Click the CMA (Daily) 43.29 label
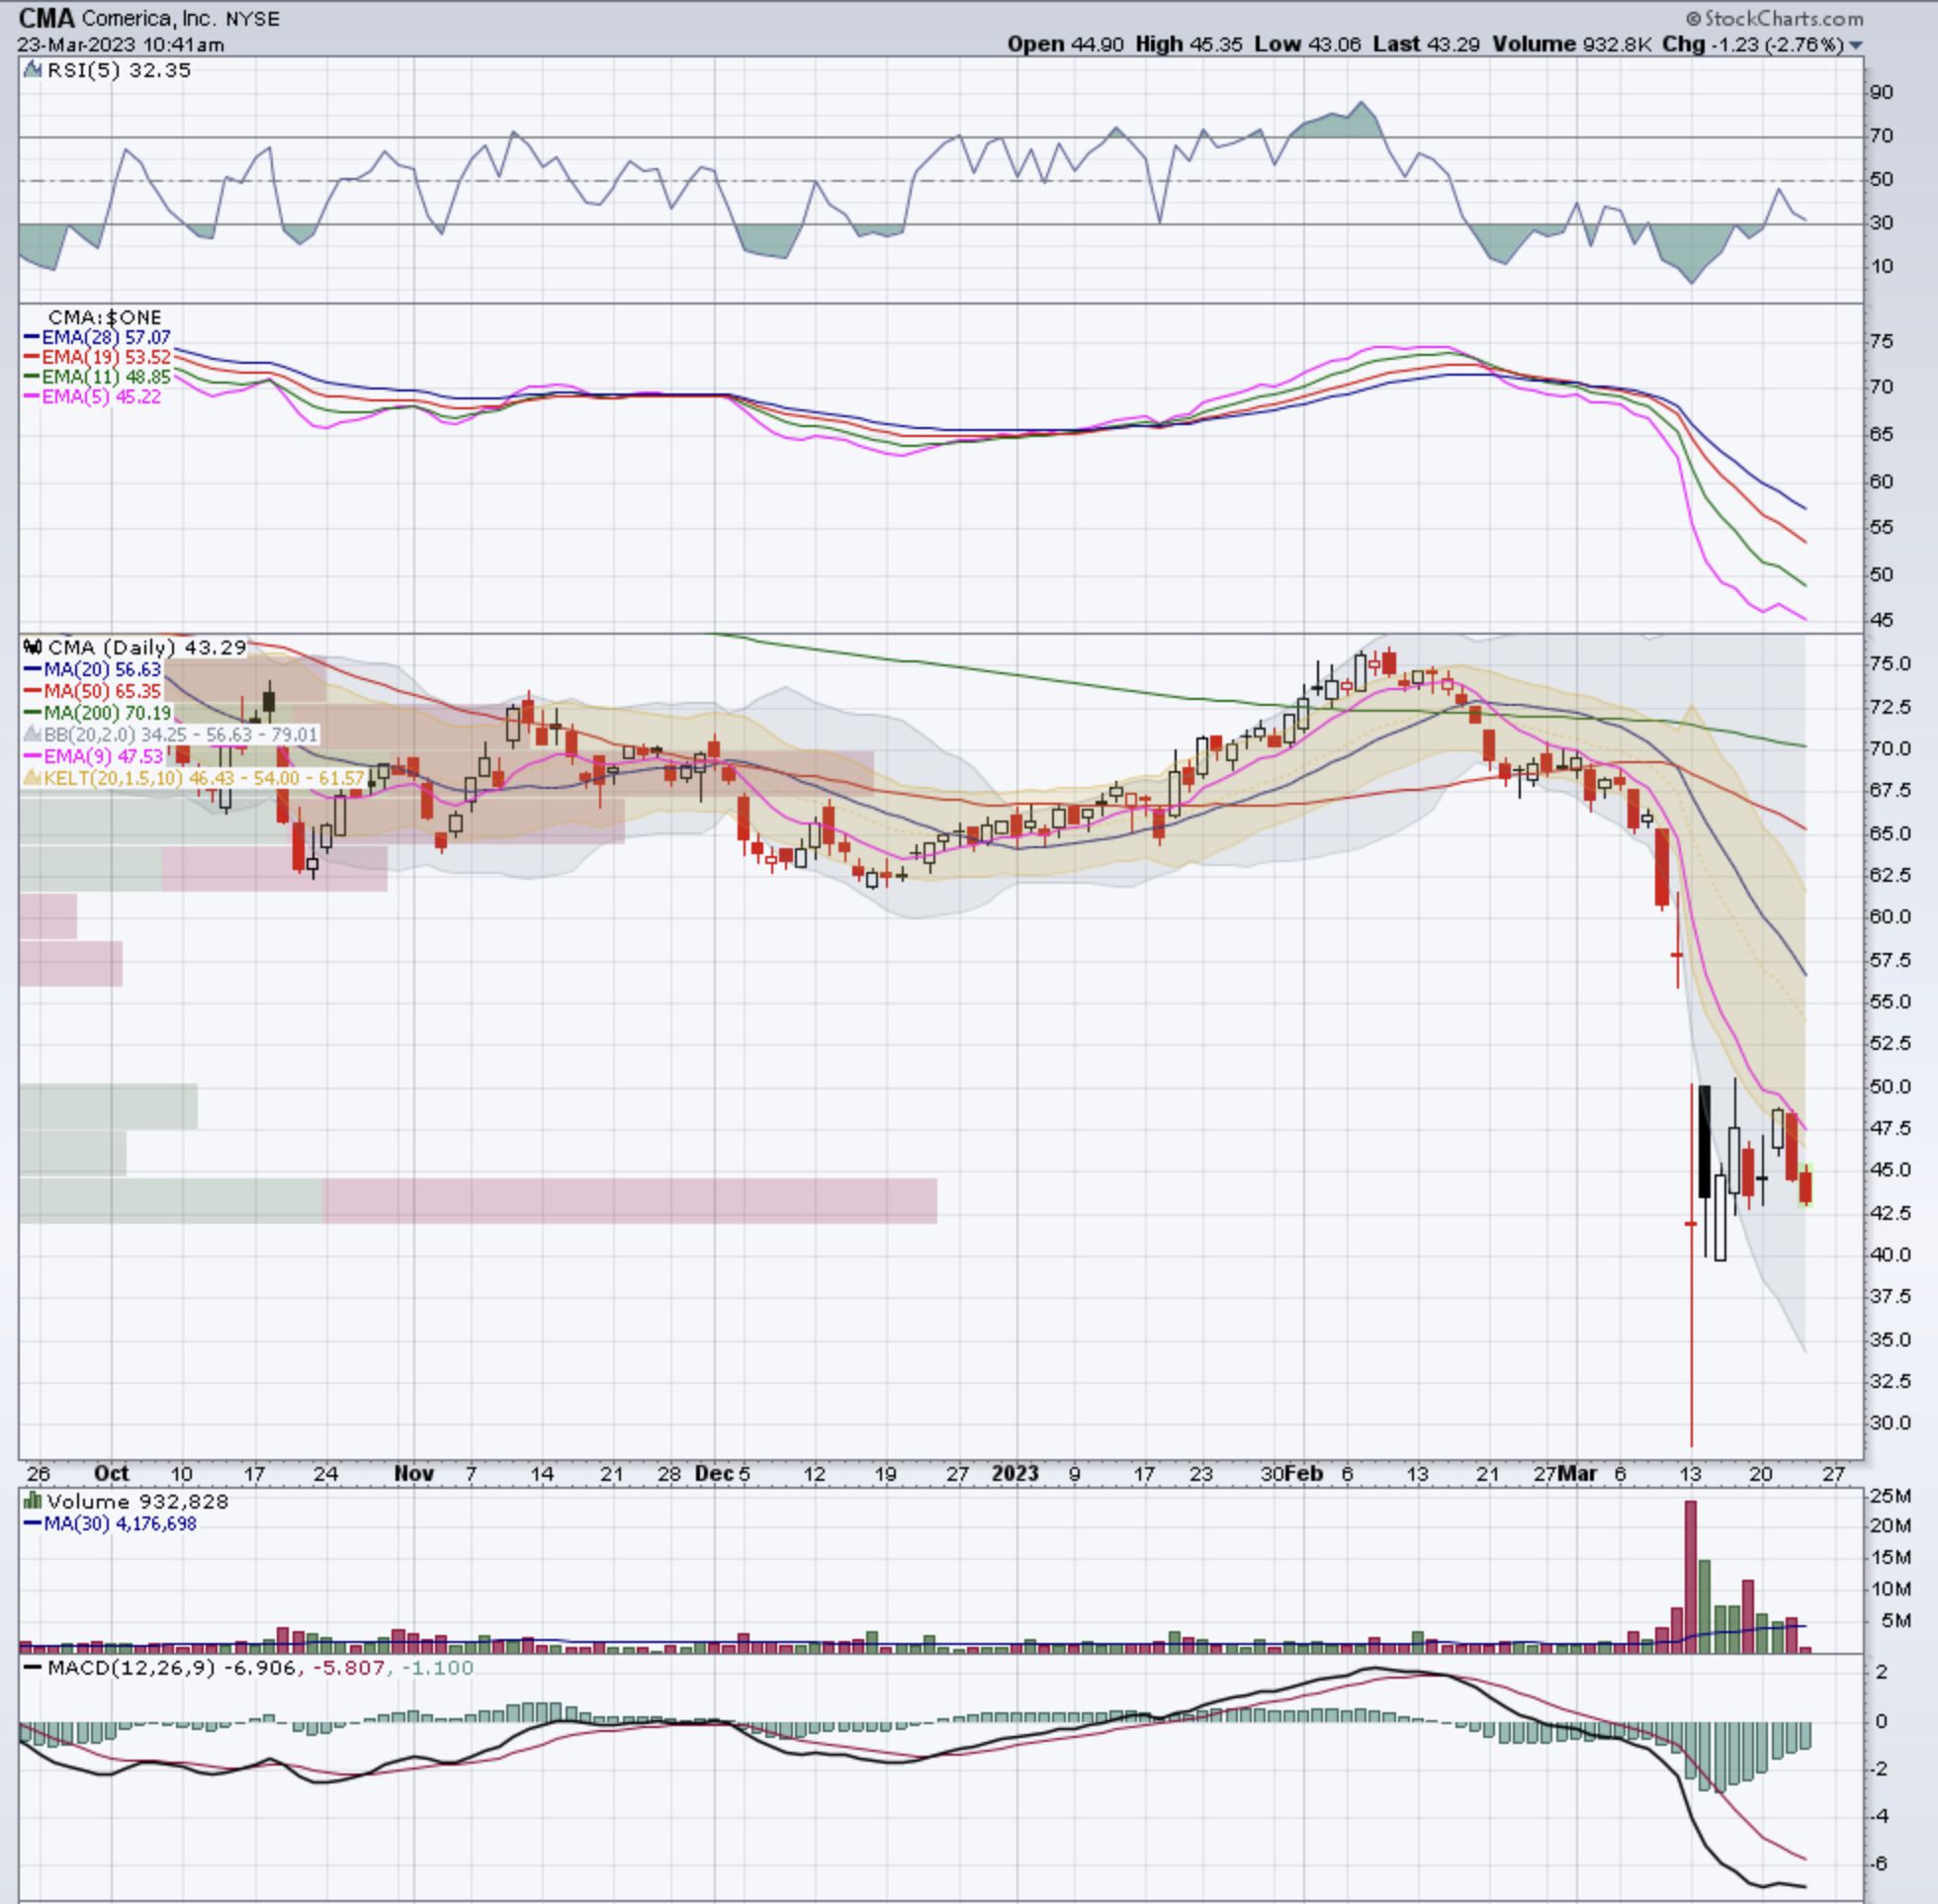Screen dimensions: 1938x1904 tap(147, 647)
